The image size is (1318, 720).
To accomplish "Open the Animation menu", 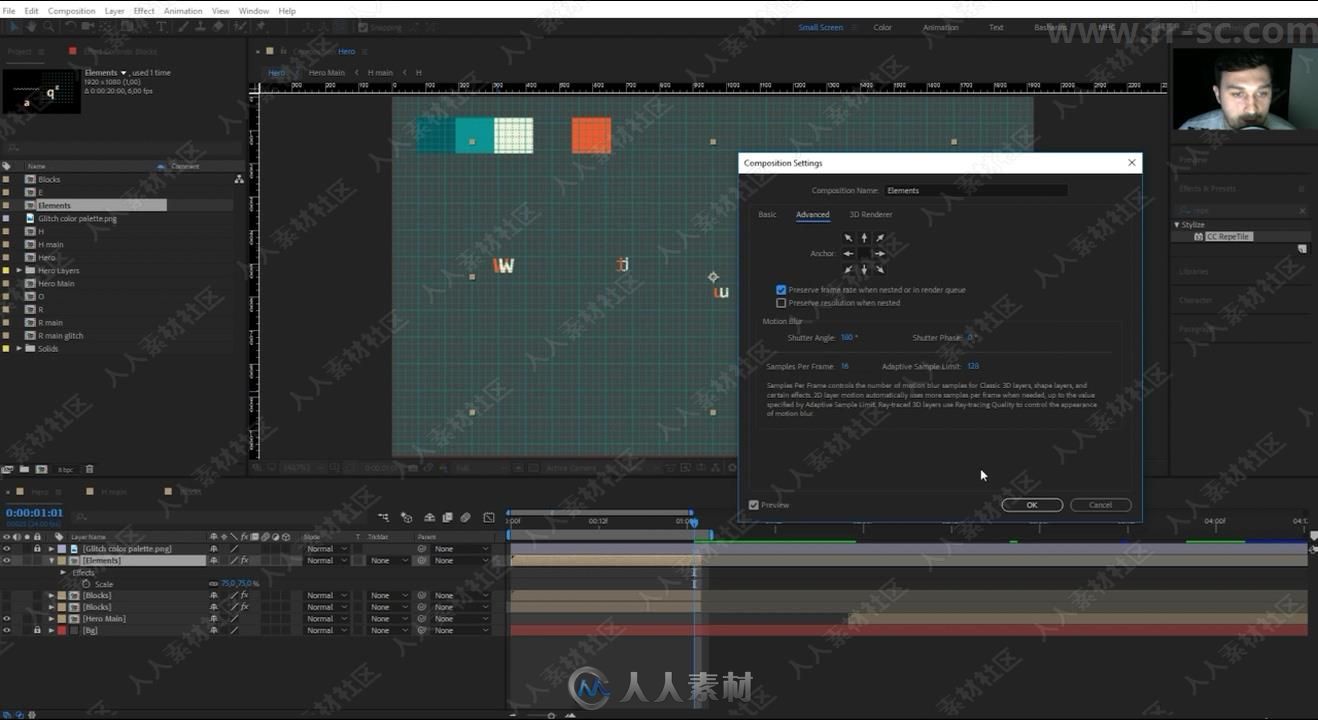I will click(183, 11).
